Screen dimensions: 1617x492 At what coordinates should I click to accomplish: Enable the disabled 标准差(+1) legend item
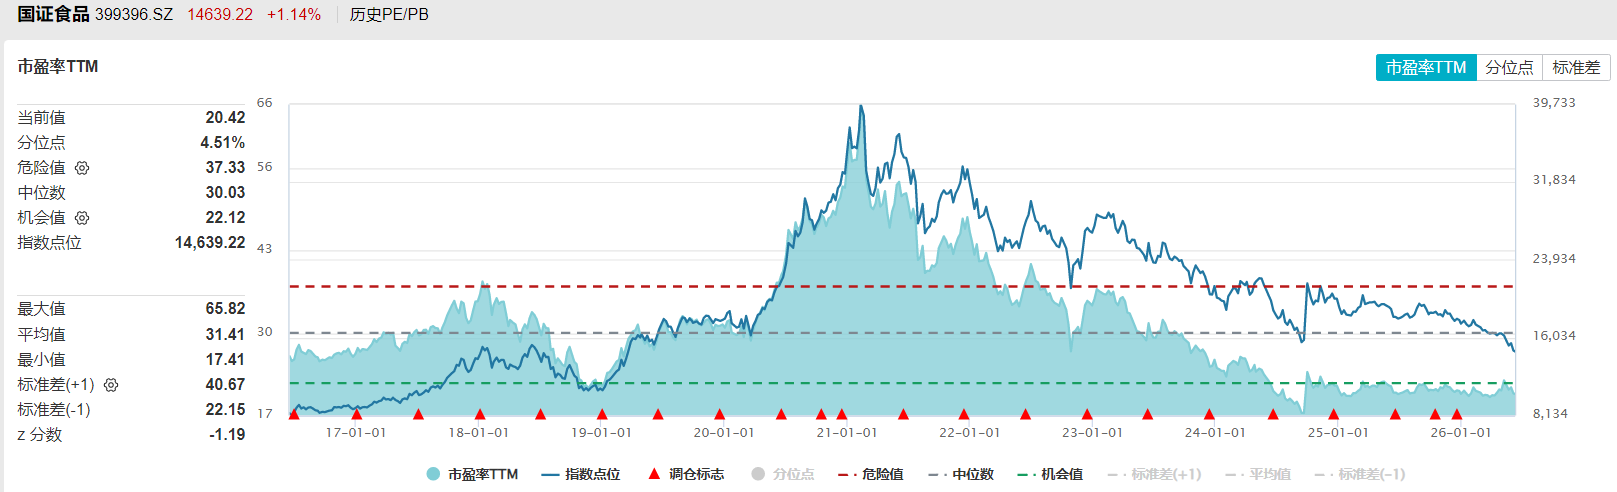[1155, 474]
